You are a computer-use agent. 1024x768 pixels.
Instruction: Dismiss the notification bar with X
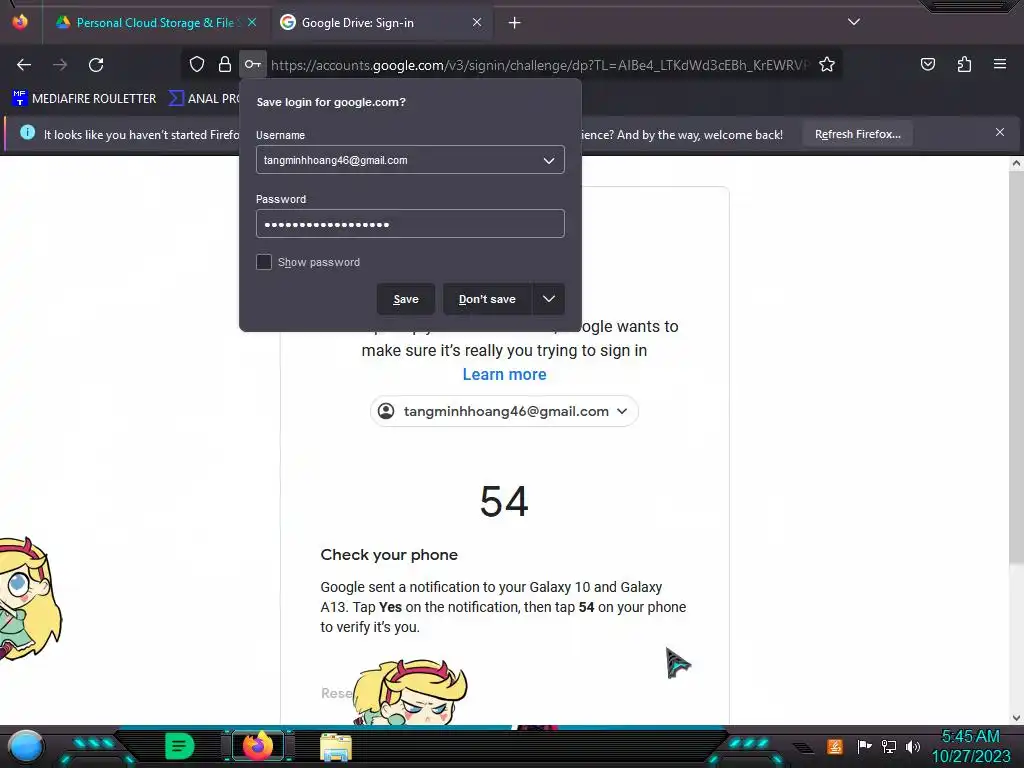(1000, 133)
